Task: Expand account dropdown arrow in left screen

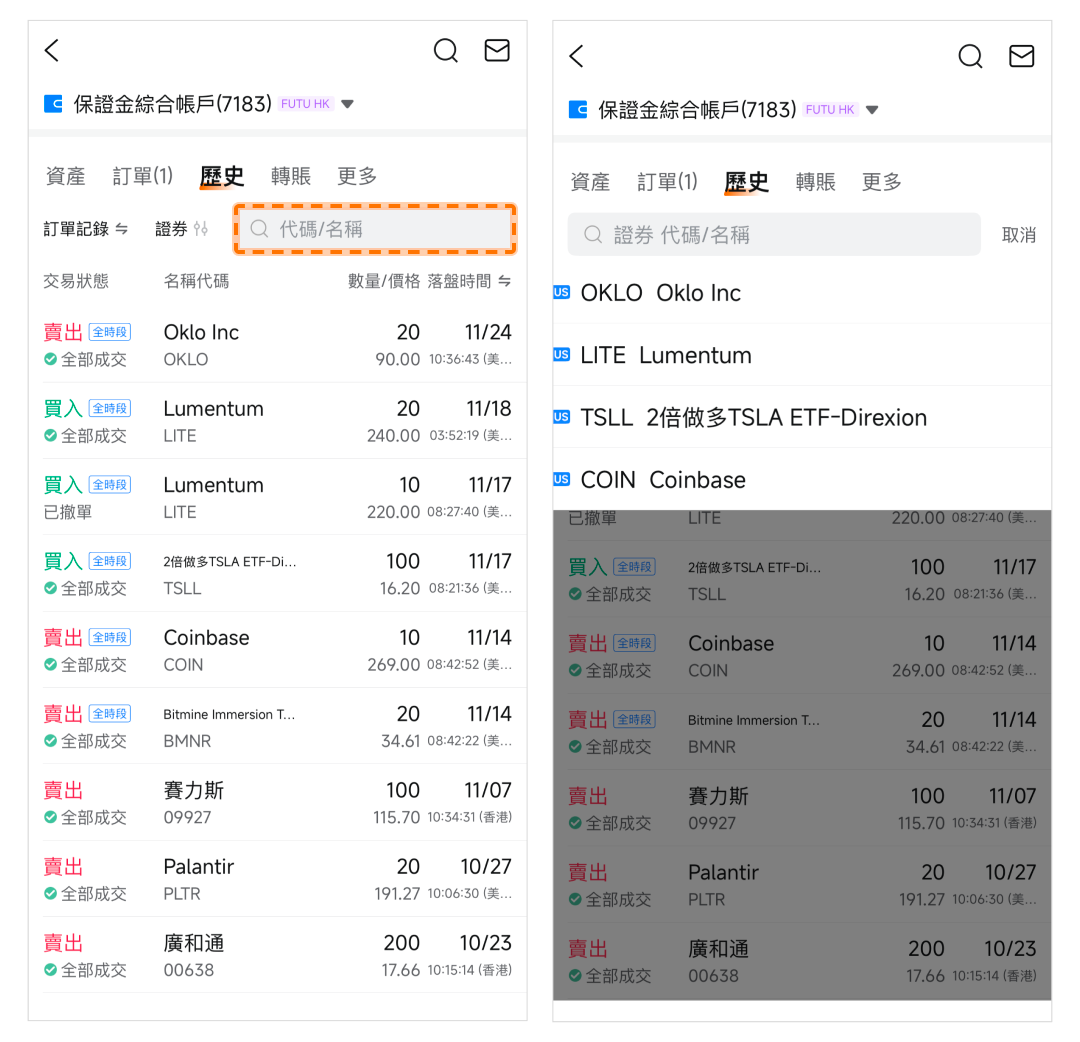Action: pyautogui.click(x=347, y=104)
